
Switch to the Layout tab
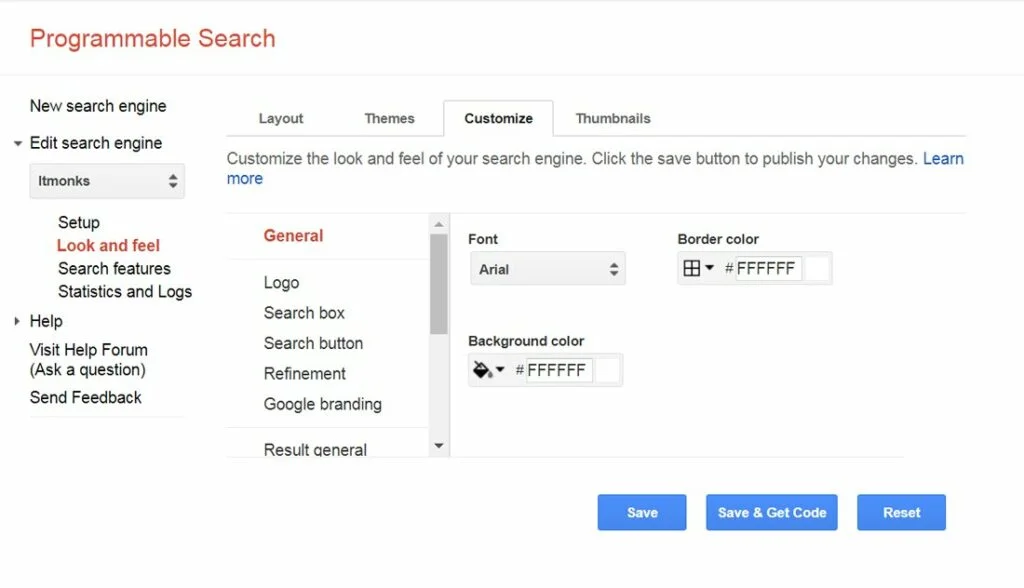pos(280,118)
